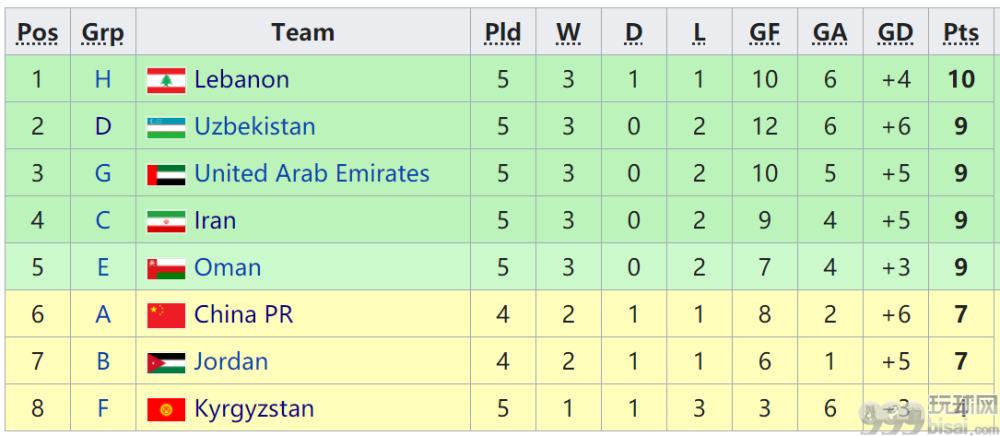Click the Jordan flag icon
Viewport: 1000px width, 436px height.
(166, 362)
